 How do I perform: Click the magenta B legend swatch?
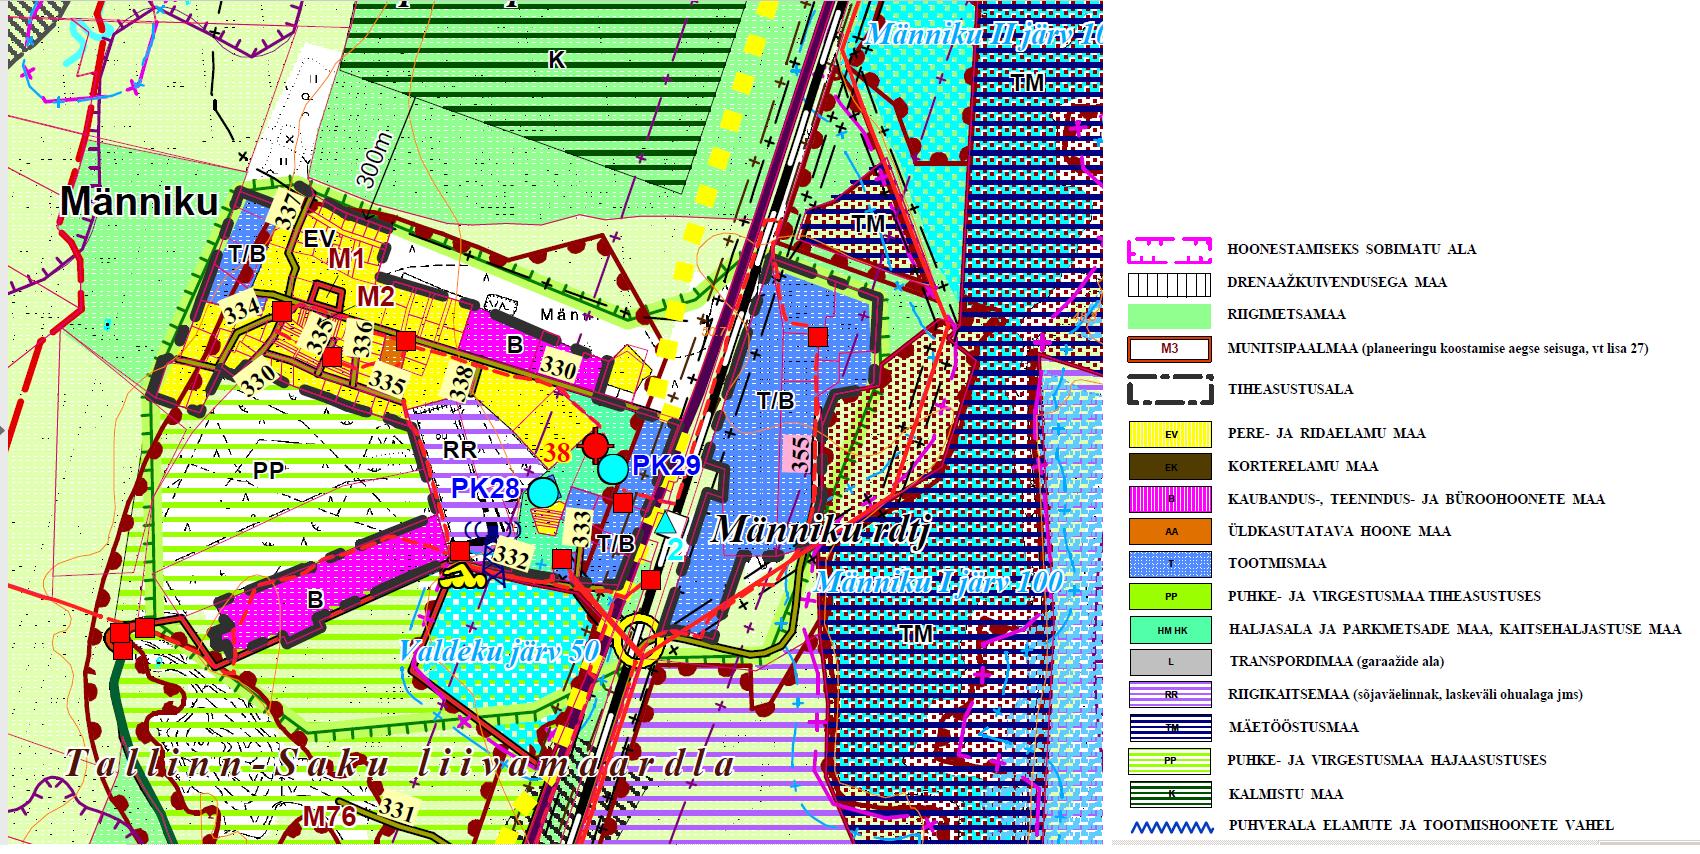tap(1169, 499)
